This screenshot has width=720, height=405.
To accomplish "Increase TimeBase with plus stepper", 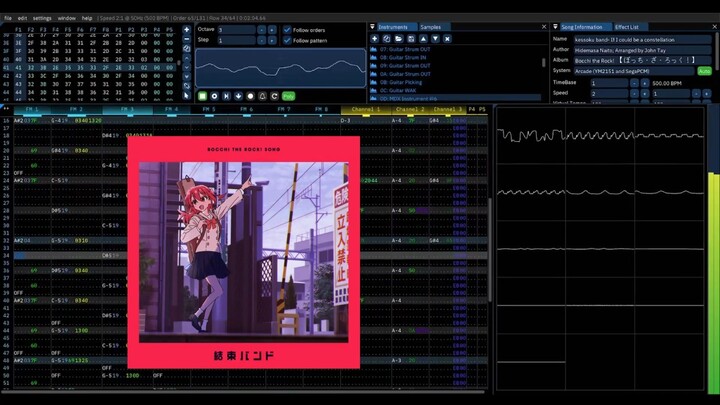I will click(645, 83).
